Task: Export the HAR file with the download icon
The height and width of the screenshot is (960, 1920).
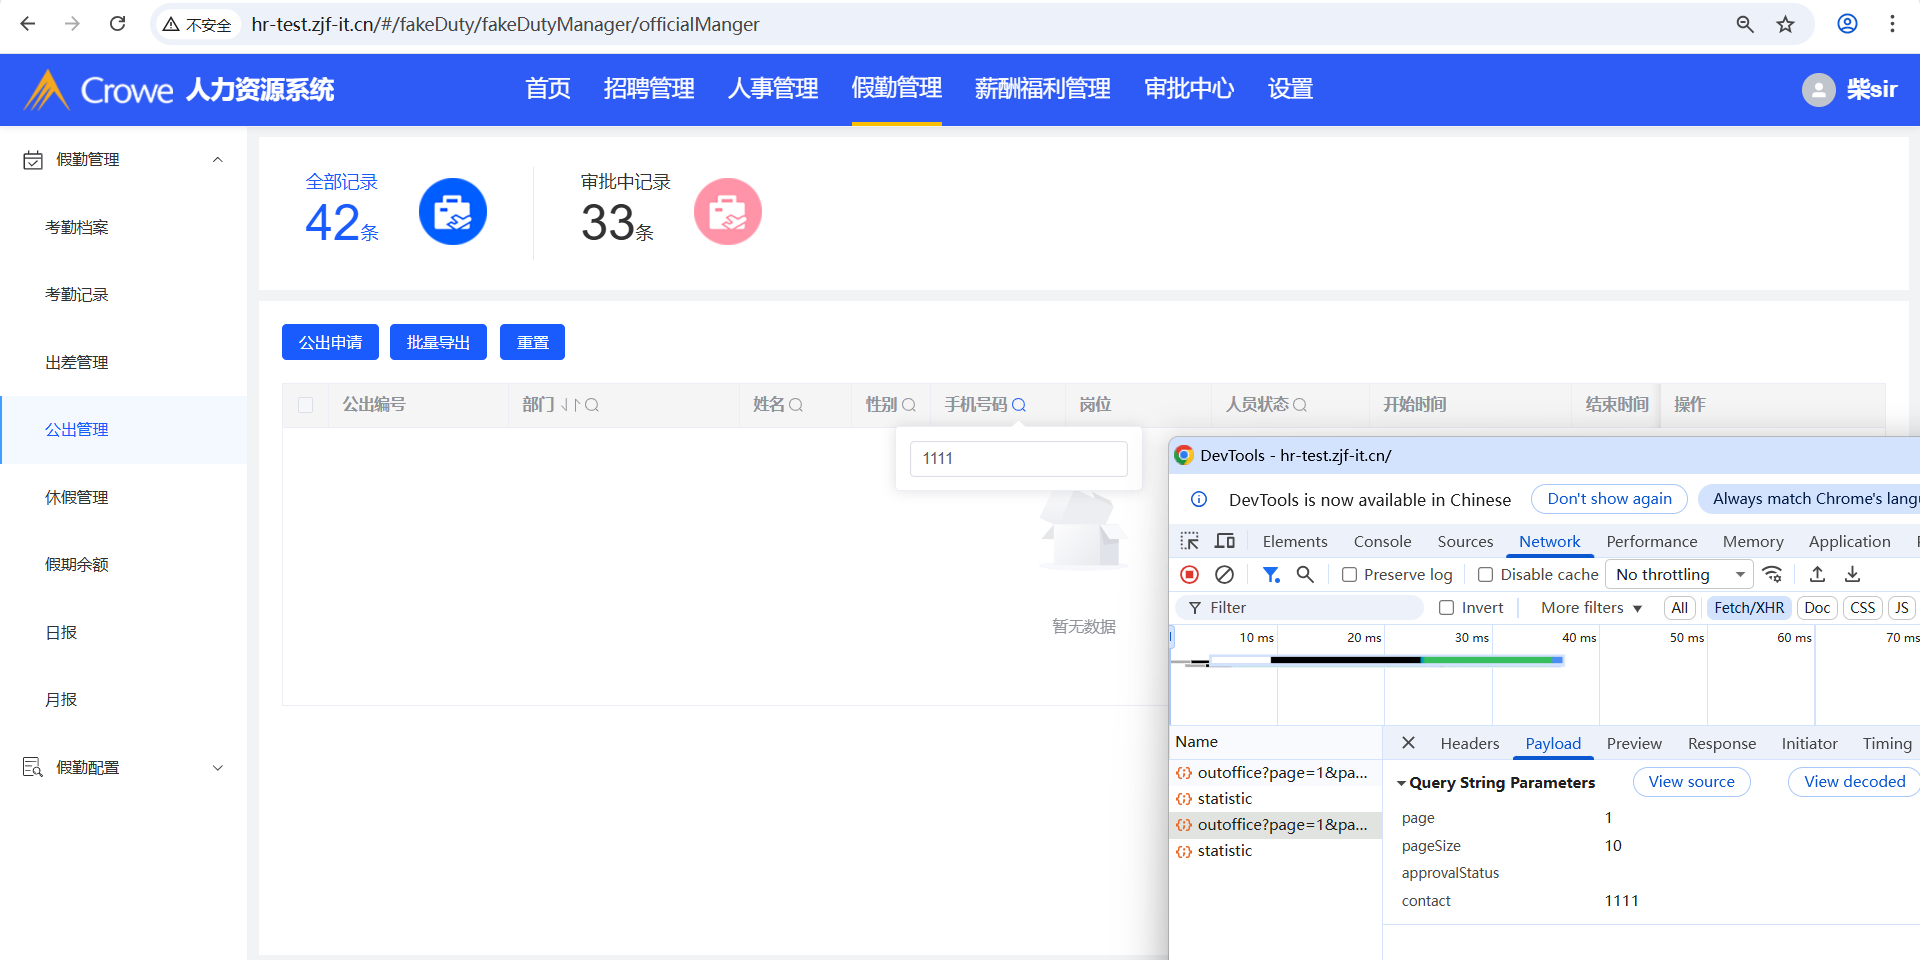Action: [1853, 574]
